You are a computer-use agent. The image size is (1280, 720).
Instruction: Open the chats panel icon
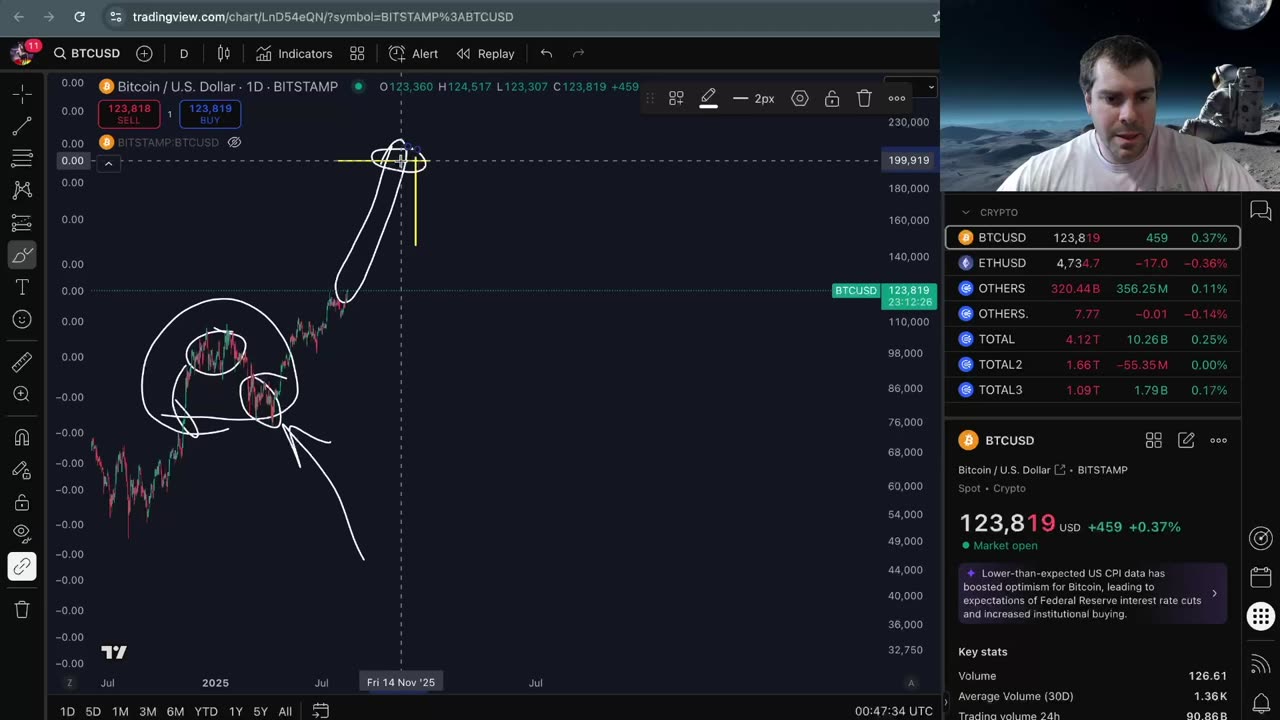point(1261,211)
